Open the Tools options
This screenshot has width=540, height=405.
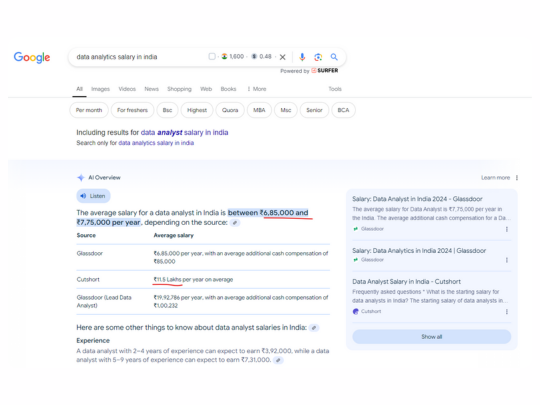pos(335,89)
